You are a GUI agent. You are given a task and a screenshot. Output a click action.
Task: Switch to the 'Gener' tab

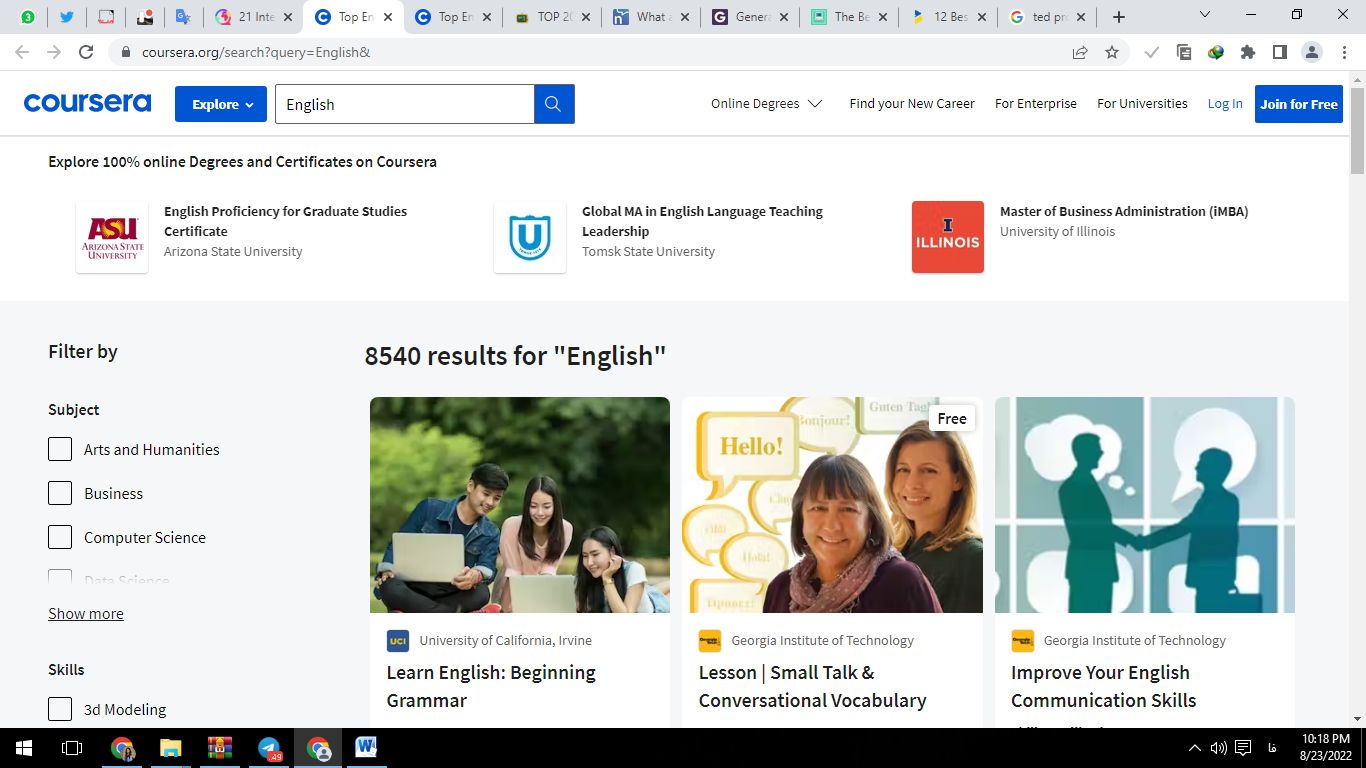pyautogui.click(x=751, y=17)
